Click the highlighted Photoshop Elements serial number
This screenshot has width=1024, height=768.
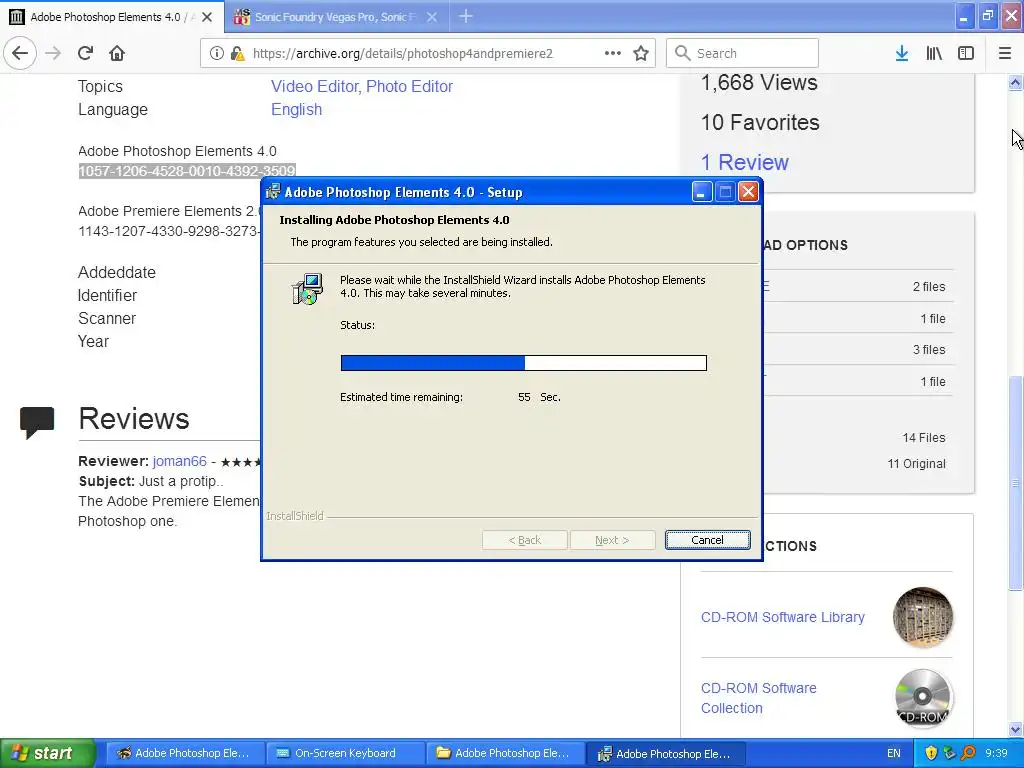187,171
